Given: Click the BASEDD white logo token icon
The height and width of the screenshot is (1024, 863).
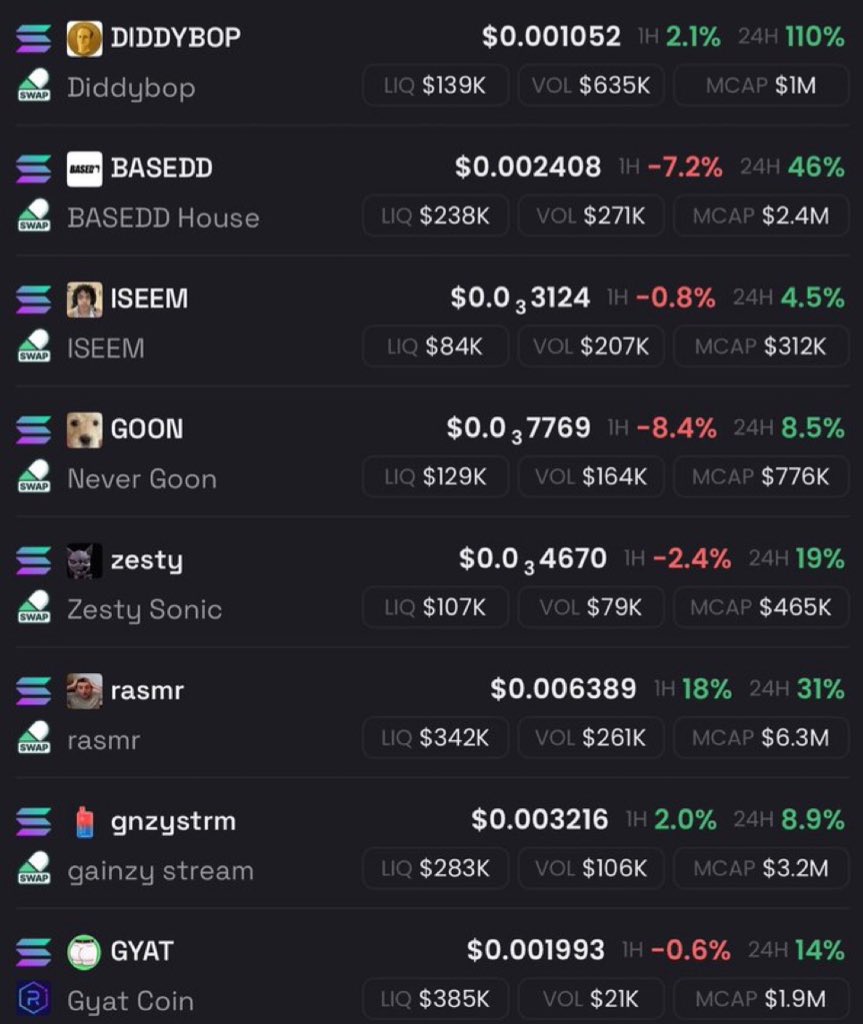Looking at the screenshot, I should click(x=84, y=169).
